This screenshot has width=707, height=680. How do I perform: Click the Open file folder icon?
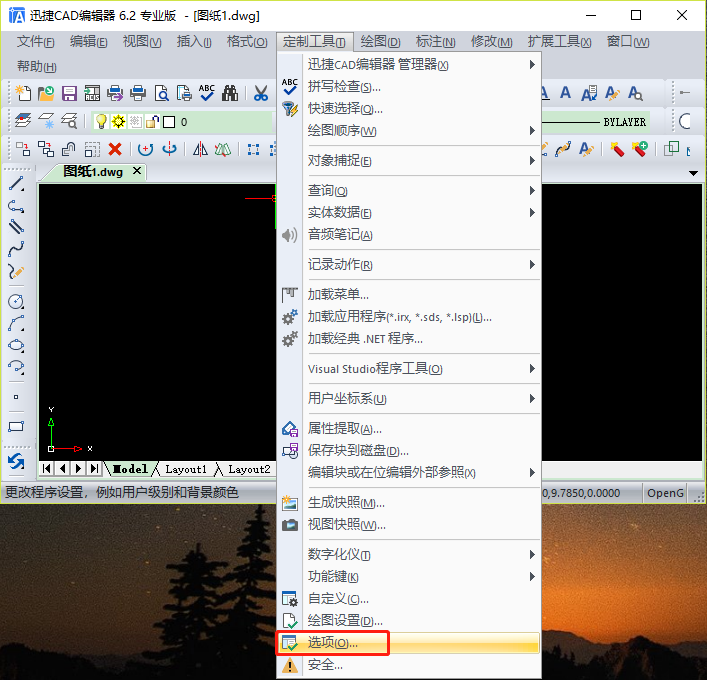pyautogui.click(x=46, y=93)
